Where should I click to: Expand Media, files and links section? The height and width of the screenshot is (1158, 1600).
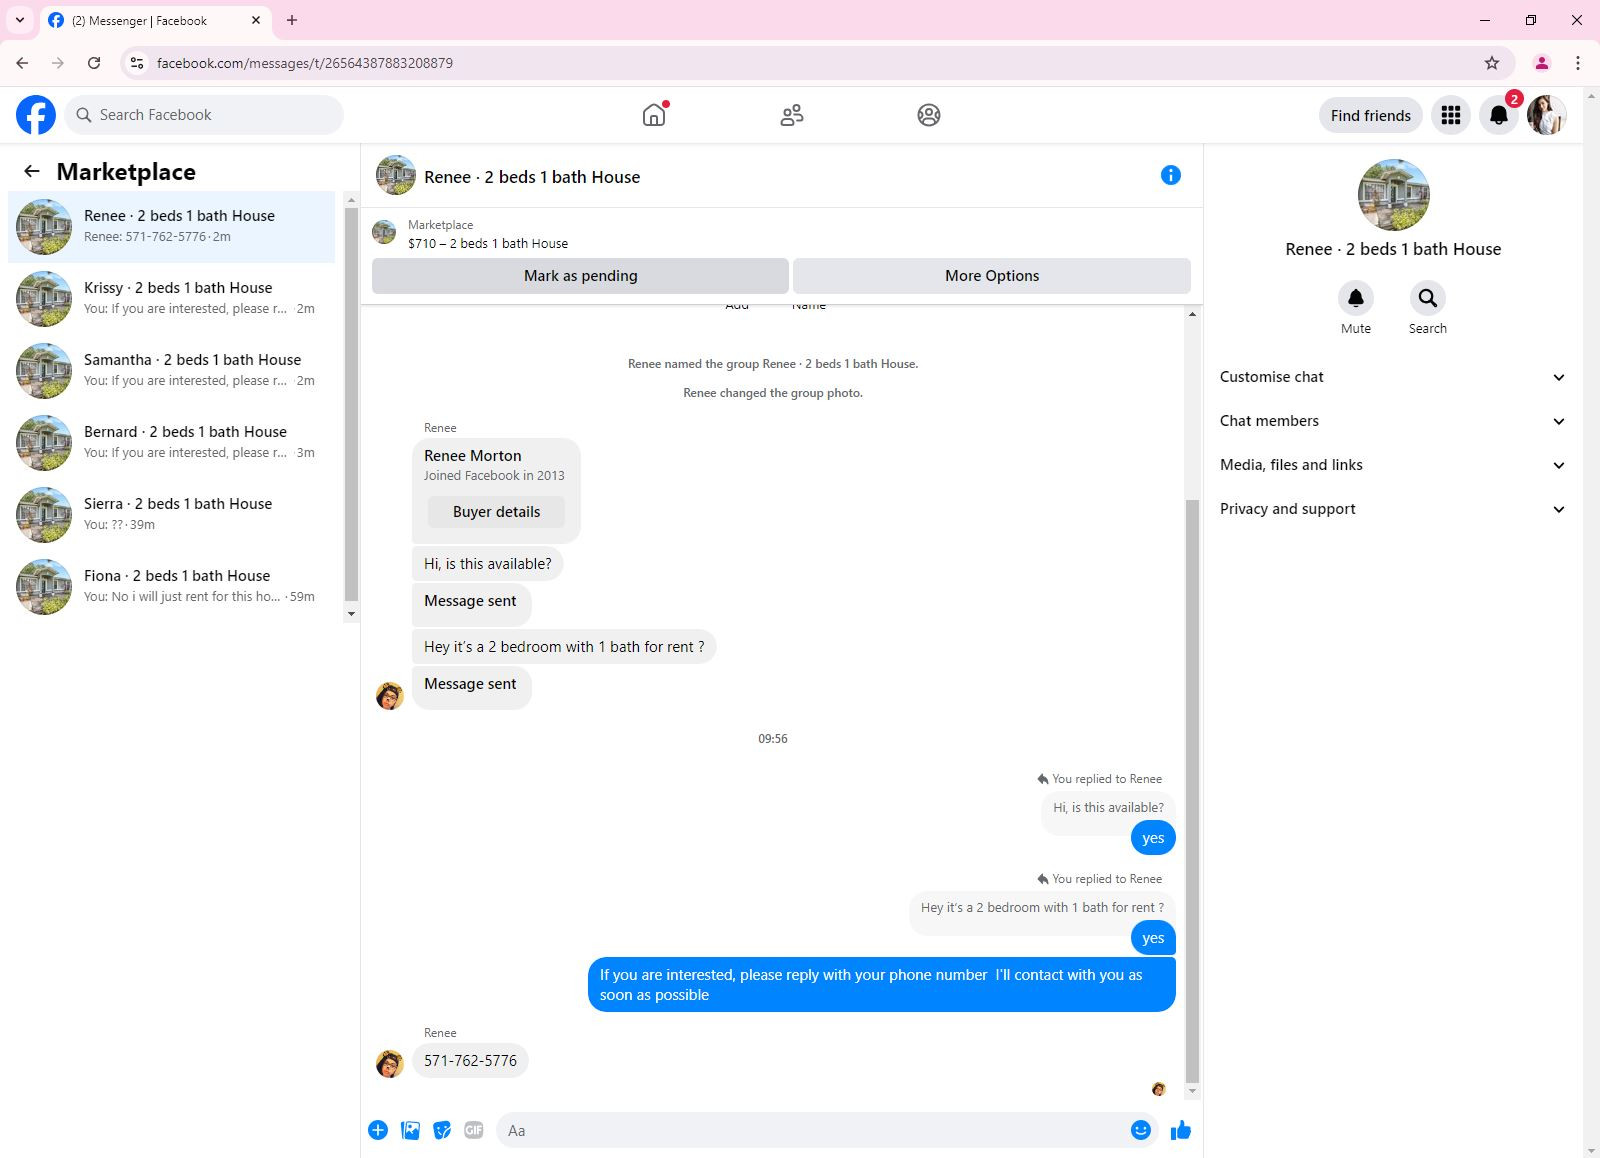(1393, 465)
